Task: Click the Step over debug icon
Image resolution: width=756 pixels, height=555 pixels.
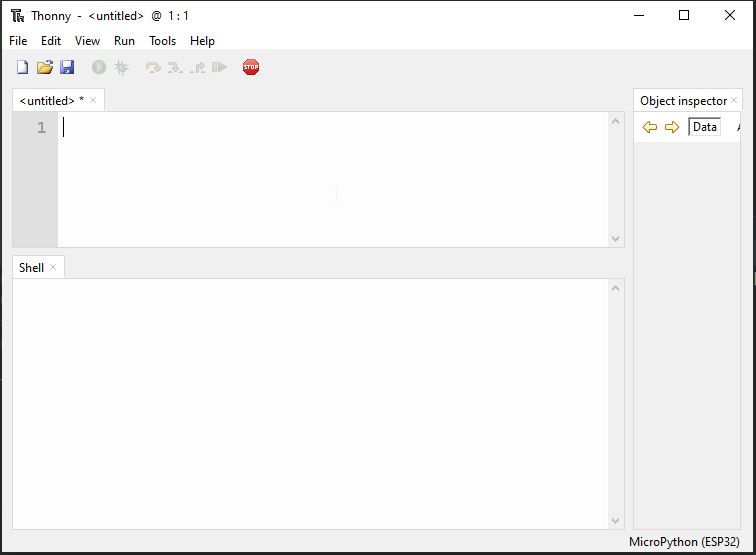Action: 153,67
